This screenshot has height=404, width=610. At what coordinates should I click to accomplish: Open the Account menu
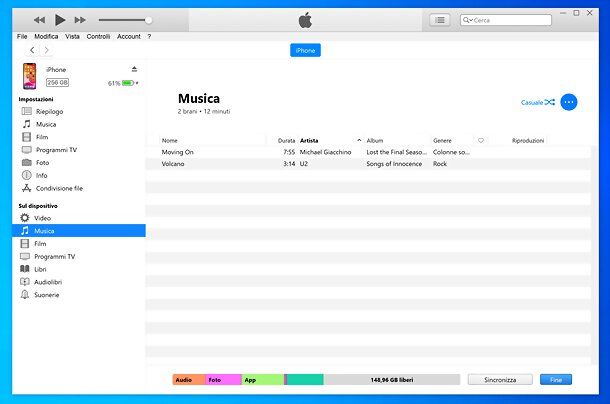point(129,36)
